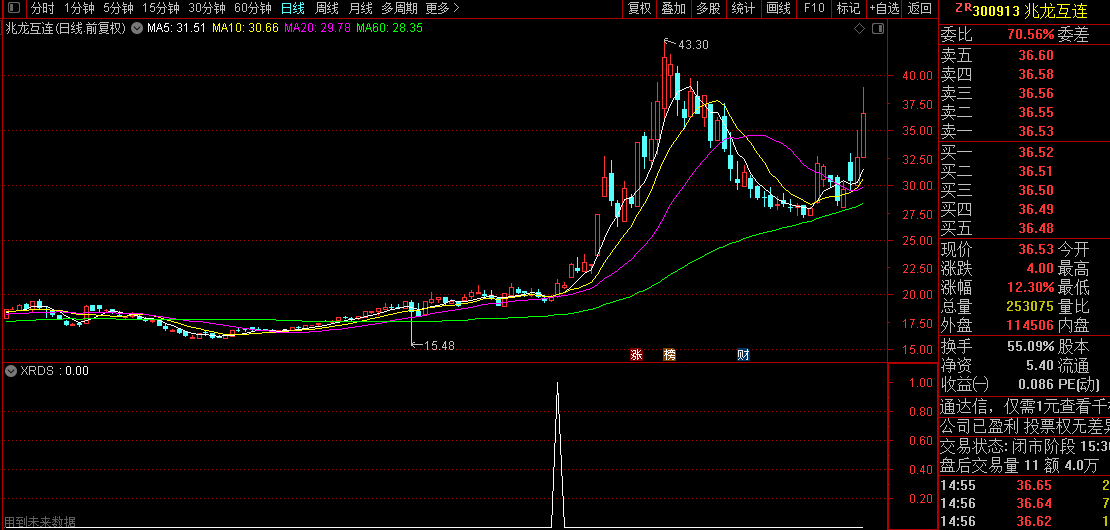1110x530 pixels.
Task: Expand the XRDS indicator dropdown arrow
Action: click(x=11, y=370)
